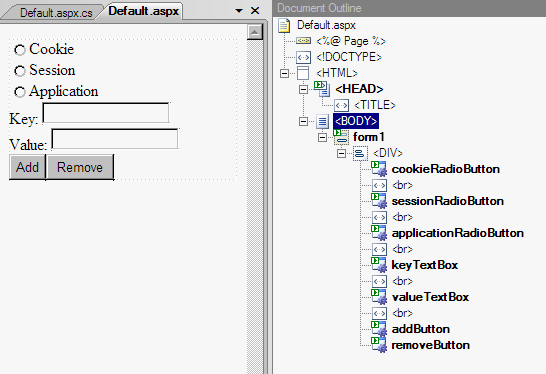The image size is (546, 374).
Task: Click the HTML node icon
Action: click(303, 73)
